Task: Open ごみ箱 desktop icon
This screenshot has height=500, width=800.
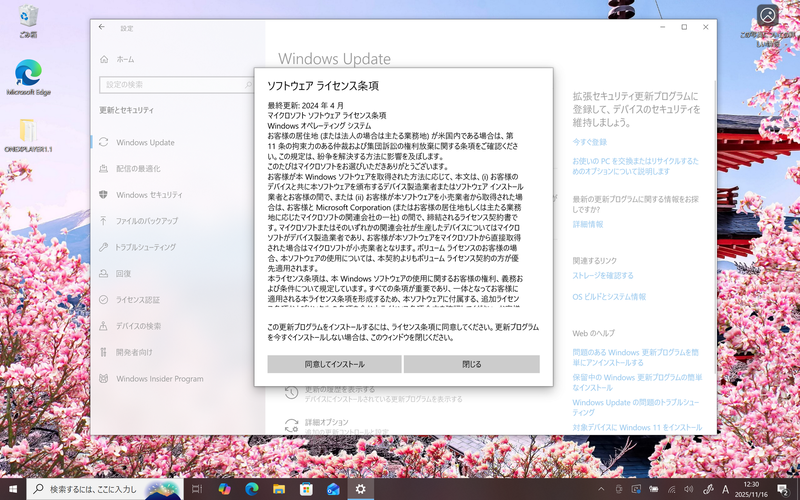Action: tap(28, 21)
